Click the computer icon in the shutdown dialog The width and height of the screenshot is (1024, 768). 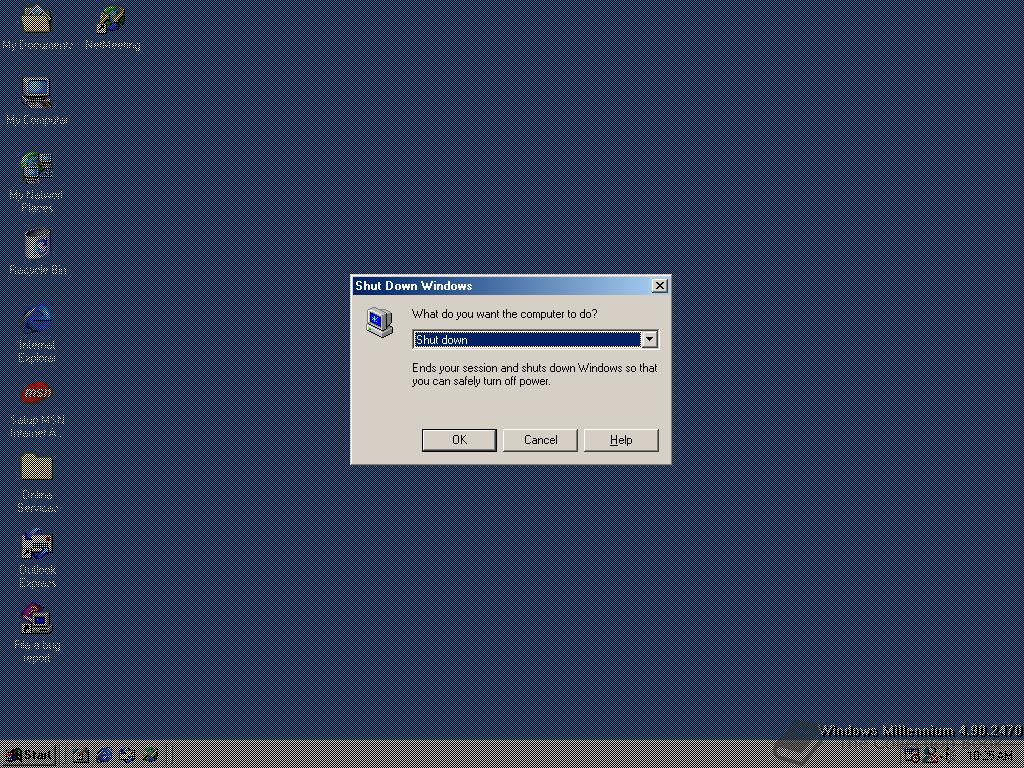pos(379,322)
